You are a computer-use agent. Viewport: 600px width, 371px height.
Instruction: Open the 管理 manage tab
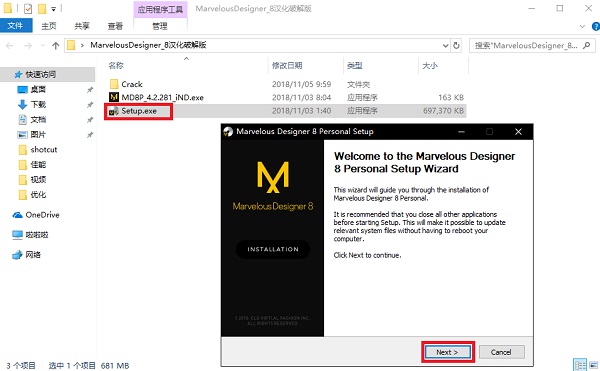pos(160,26)
